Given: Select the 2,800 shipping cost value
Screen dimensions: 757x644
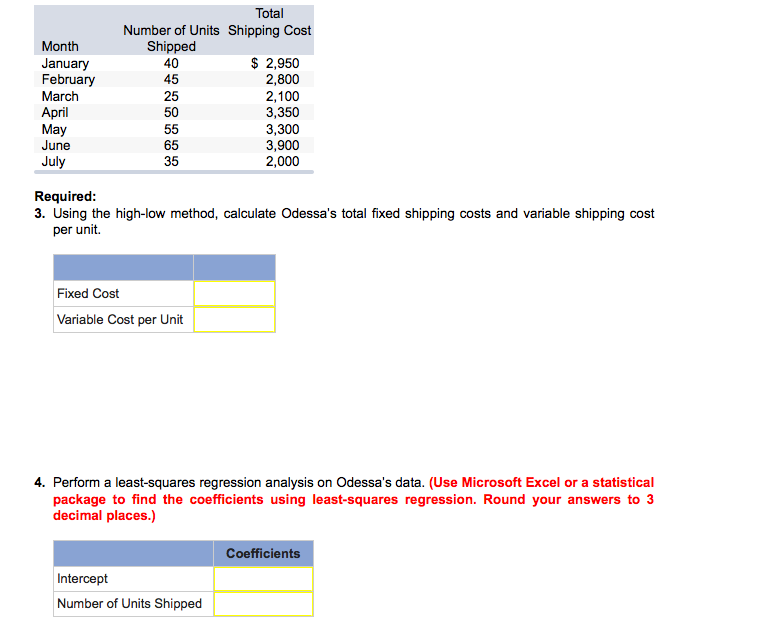Looking at the screenshot, I should tap(282, 79).
